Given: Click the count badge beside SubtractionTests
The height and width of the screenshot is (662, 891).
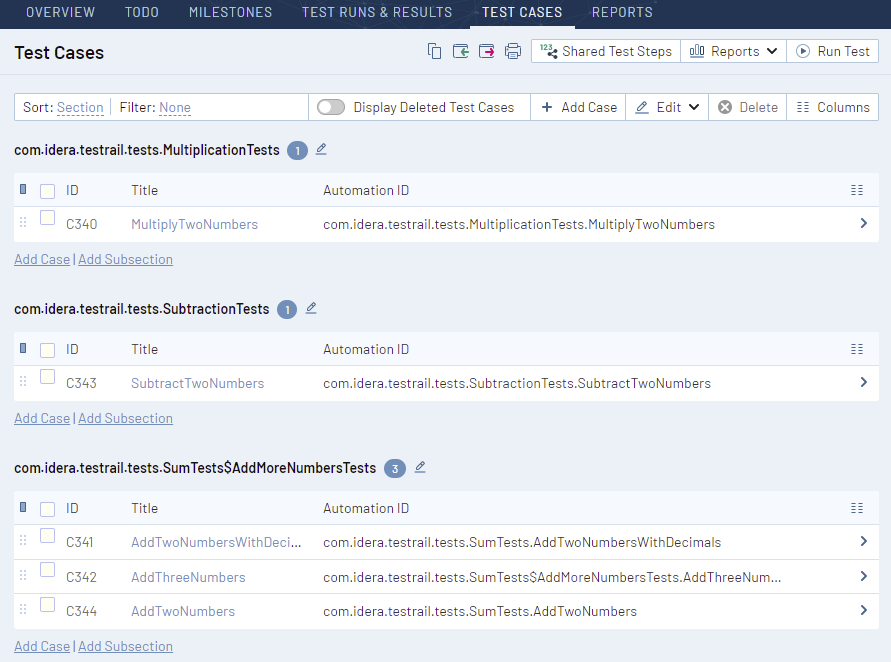Looking at the screenshot, I should point(287,310).
